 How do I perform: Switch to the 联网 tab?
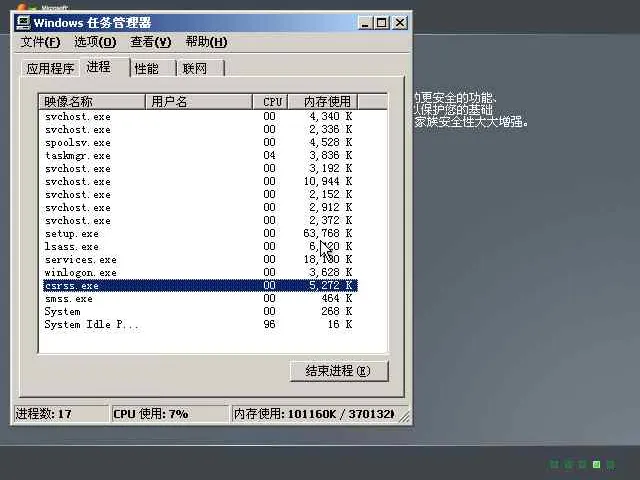coord(200,68)
